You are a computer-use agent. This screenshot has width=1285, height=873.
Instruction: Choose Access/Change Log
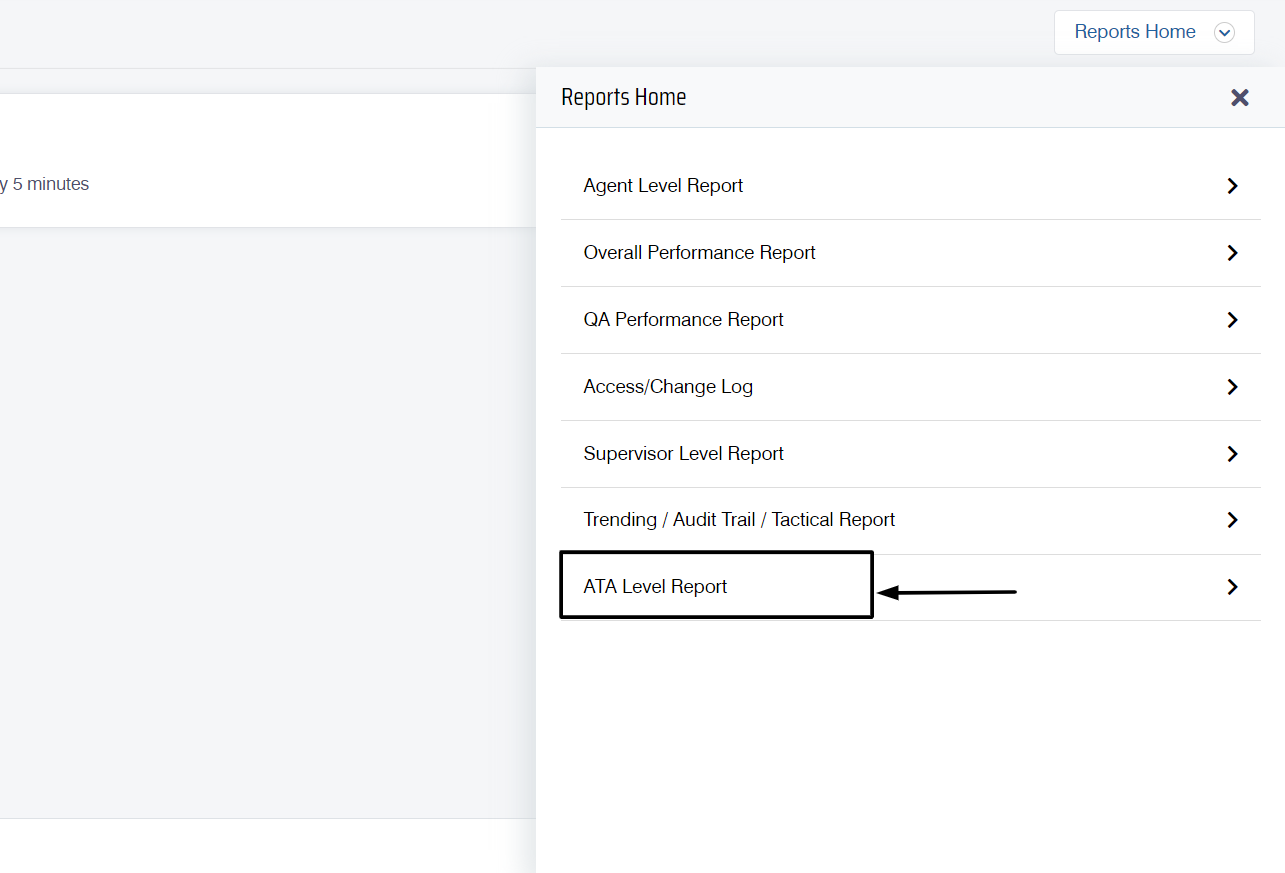pyautogui.click(x=910, y=387)
